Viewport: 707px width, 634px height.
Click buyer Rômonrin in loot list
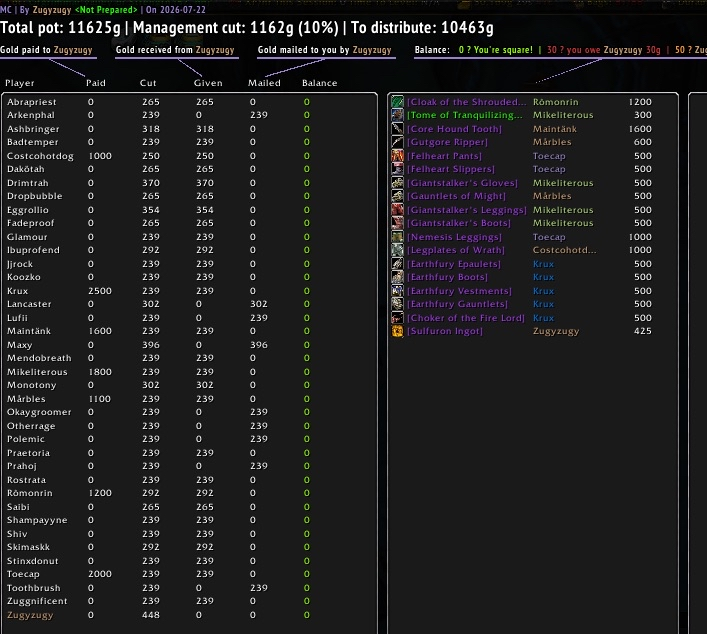click(556, 102)
